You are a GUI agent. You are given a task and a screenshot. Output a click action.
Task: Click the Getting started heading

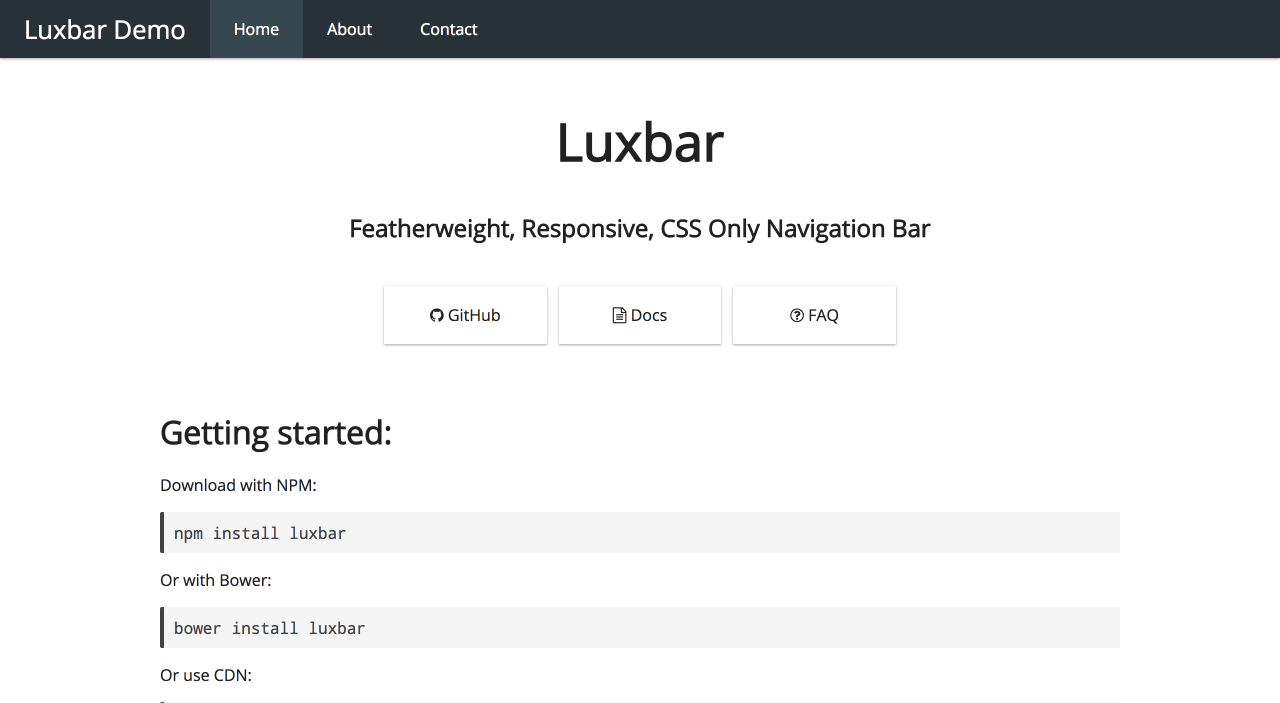pyautogui.click(x=276, y=432)
